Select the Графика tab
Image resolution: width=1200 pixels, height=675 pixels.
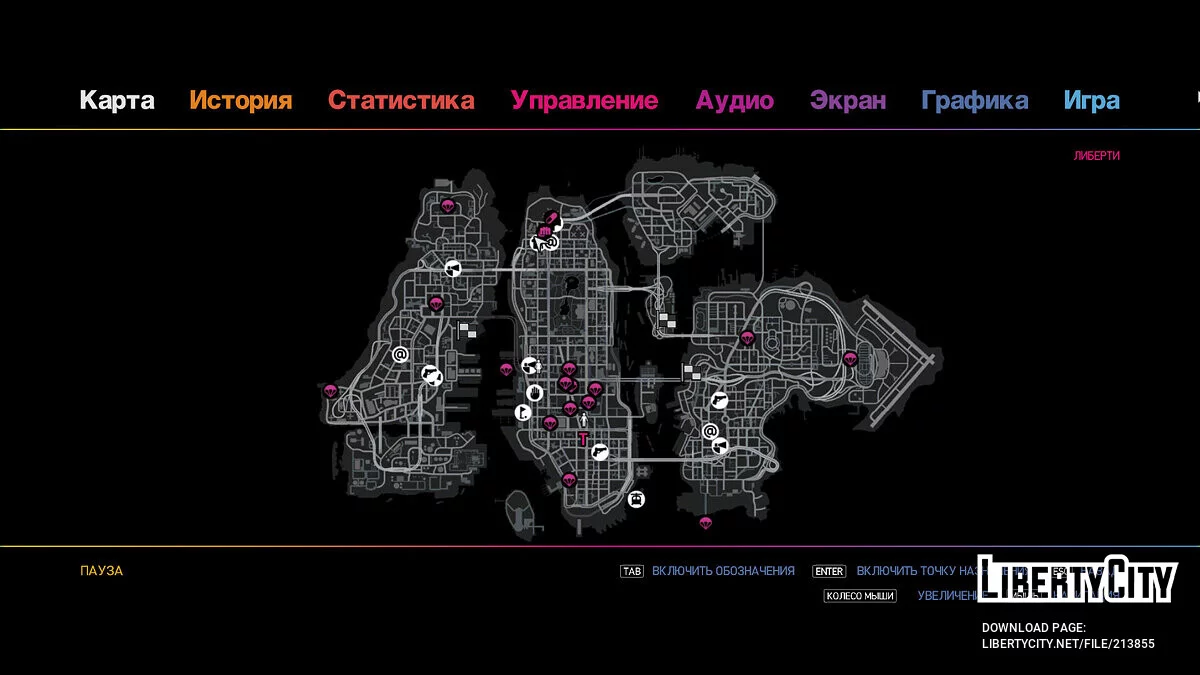tap(974, 100)
